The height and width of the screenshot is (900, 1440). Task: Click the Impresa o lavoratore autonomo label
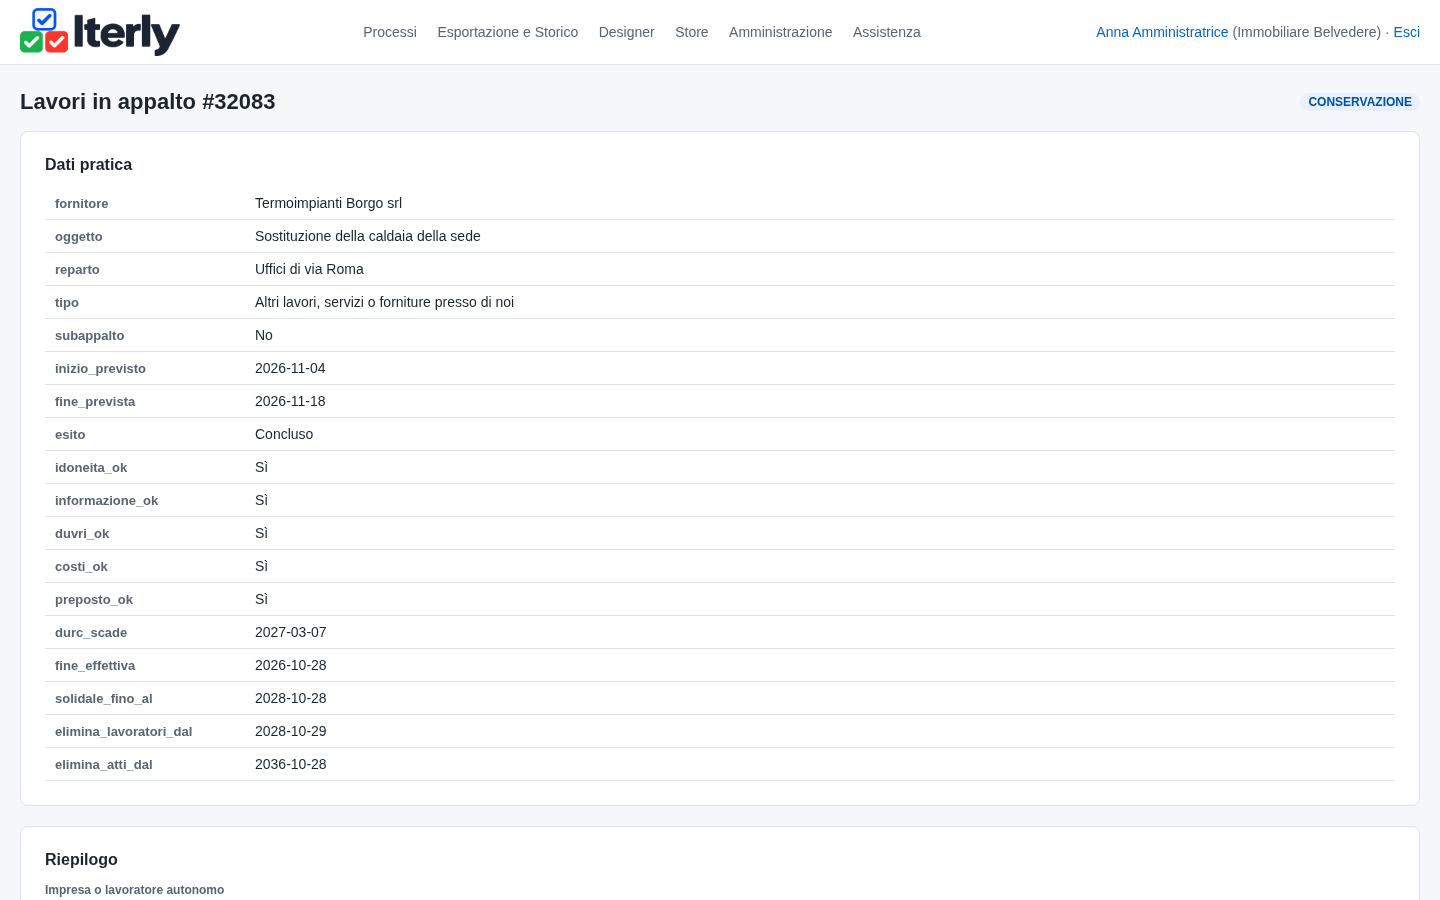(x=135, y=890)
